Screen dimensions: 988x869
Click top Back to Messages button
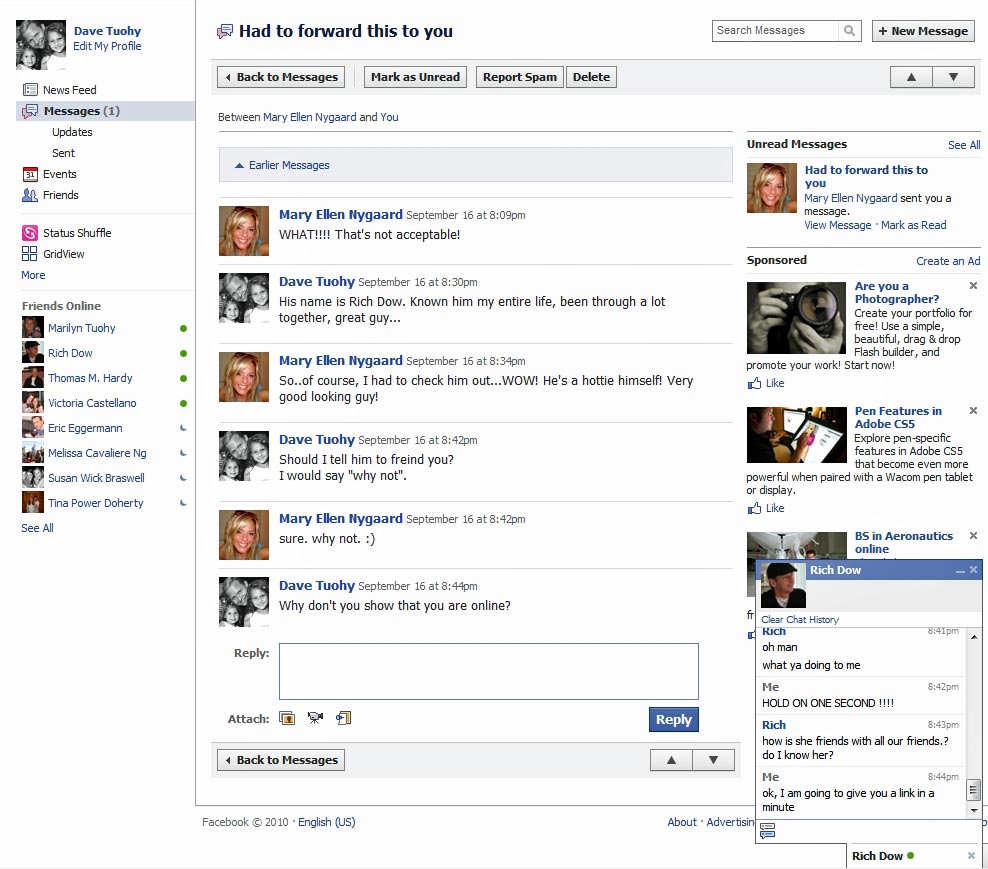[x=281, y=77]
